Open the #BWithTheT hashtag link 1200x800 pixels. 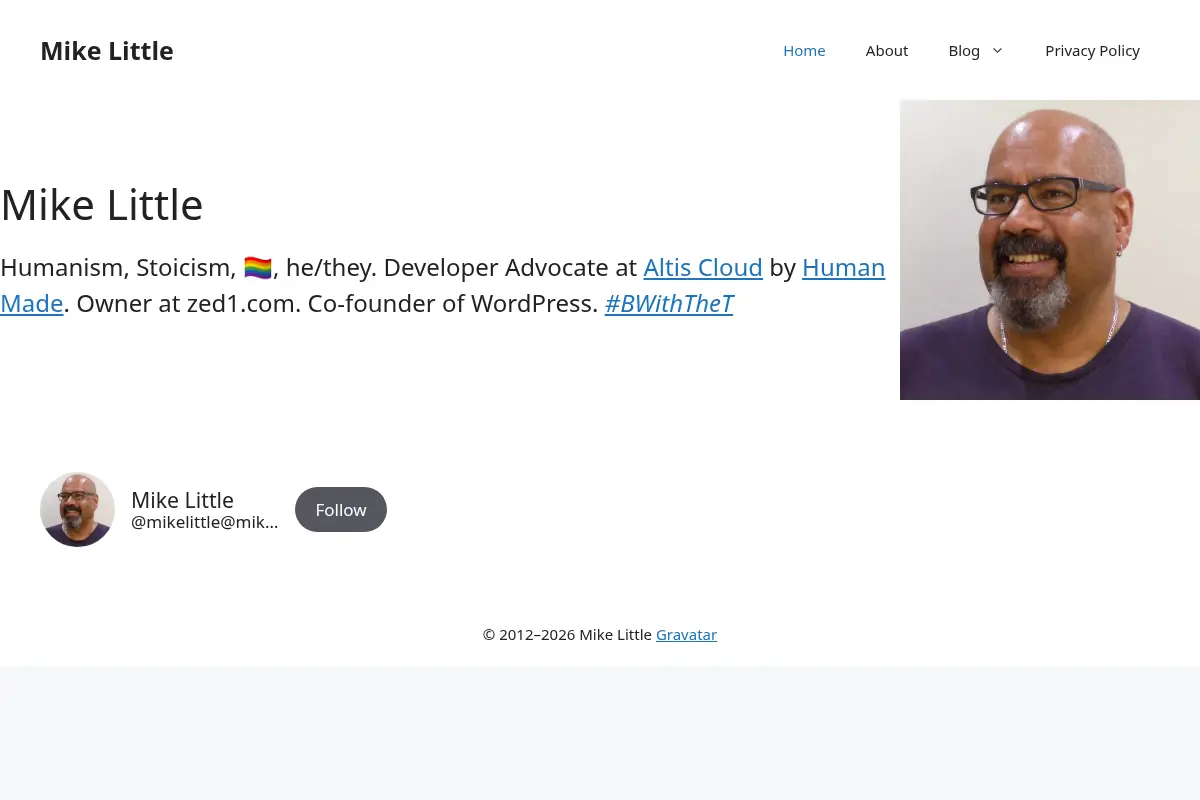click(669, 303)
